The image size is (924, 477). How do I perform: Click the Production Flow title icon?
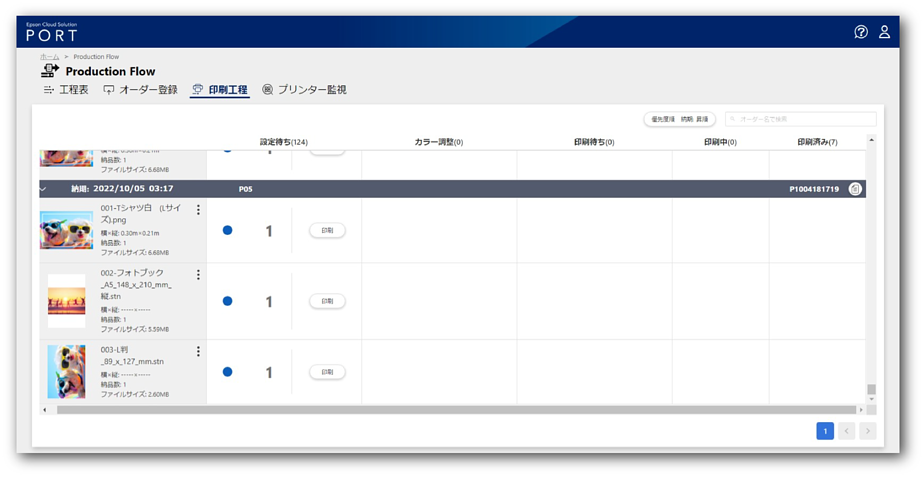pos(49,71)
